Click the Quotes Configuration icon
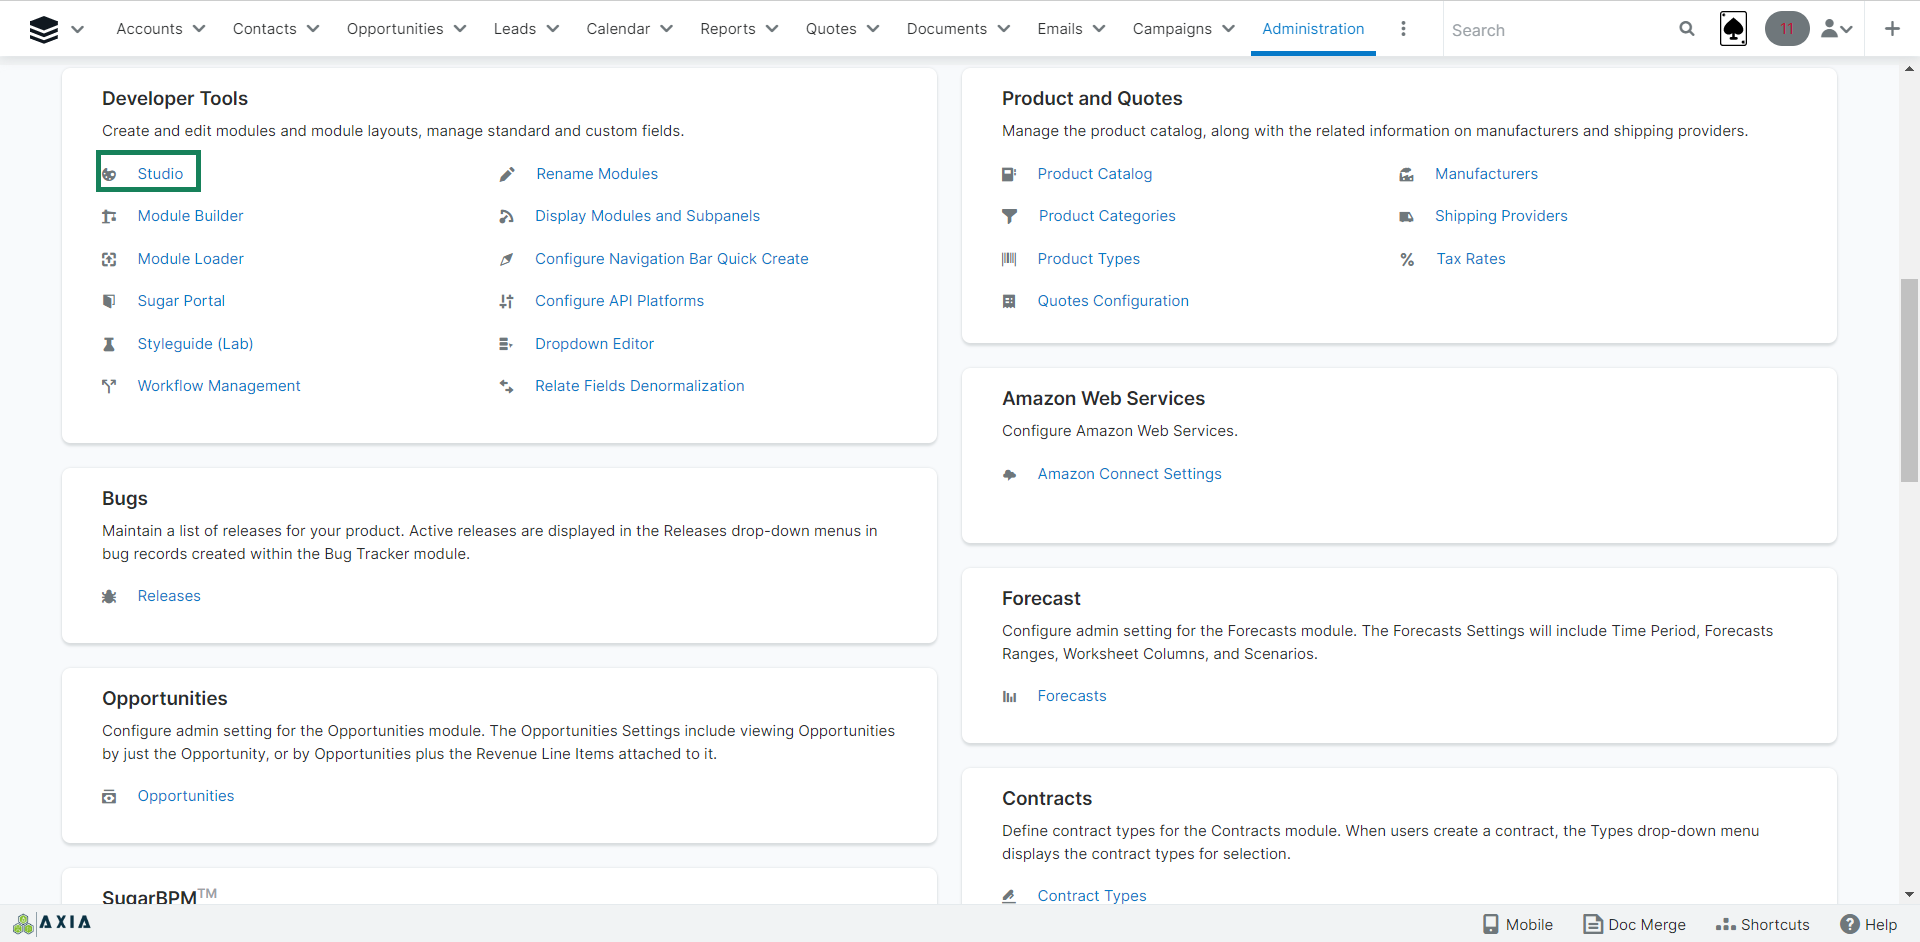1920x942 pixels. click(x=1009, y=301)
